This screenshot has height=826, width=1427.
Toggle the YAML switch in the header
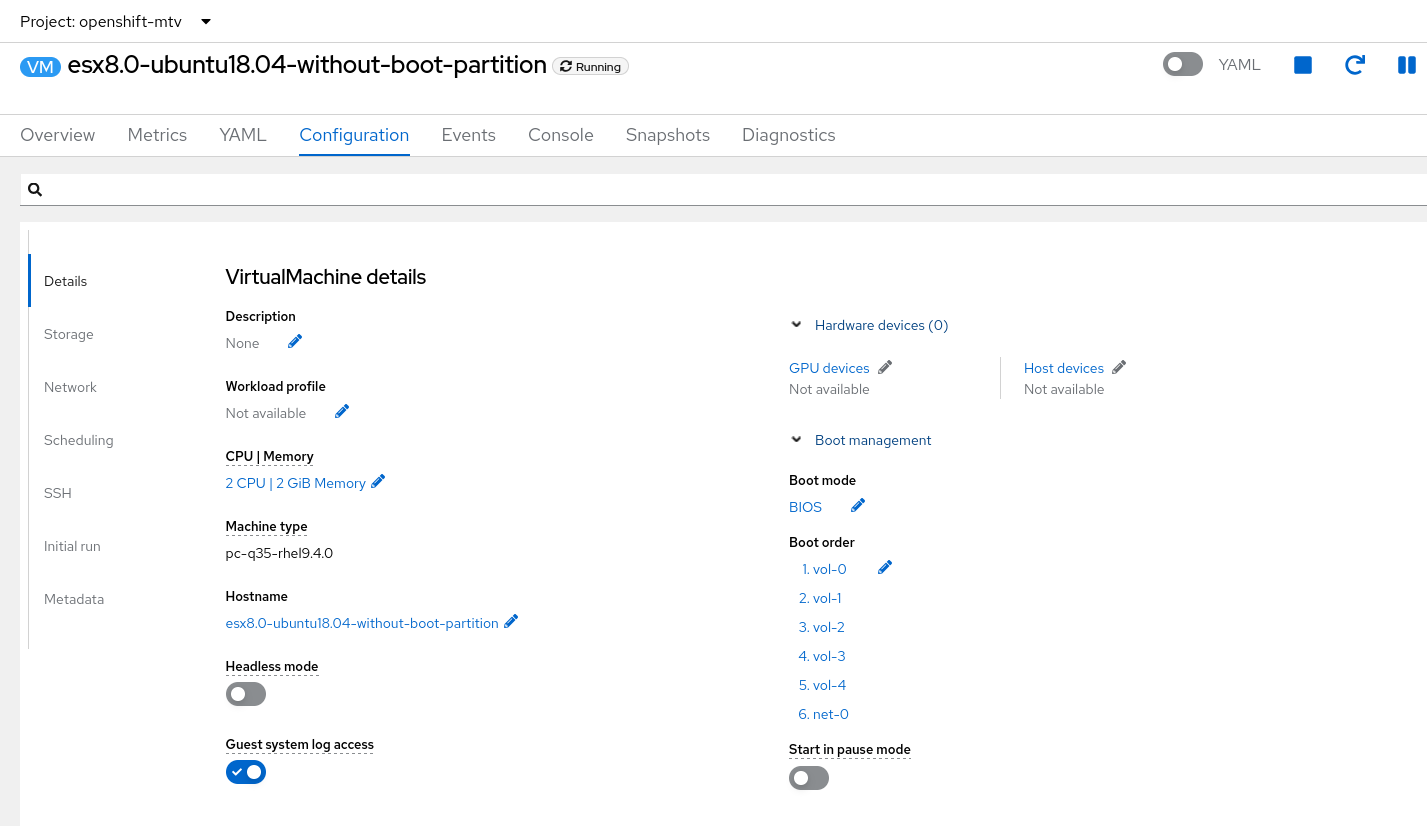tap(1183, 65)
